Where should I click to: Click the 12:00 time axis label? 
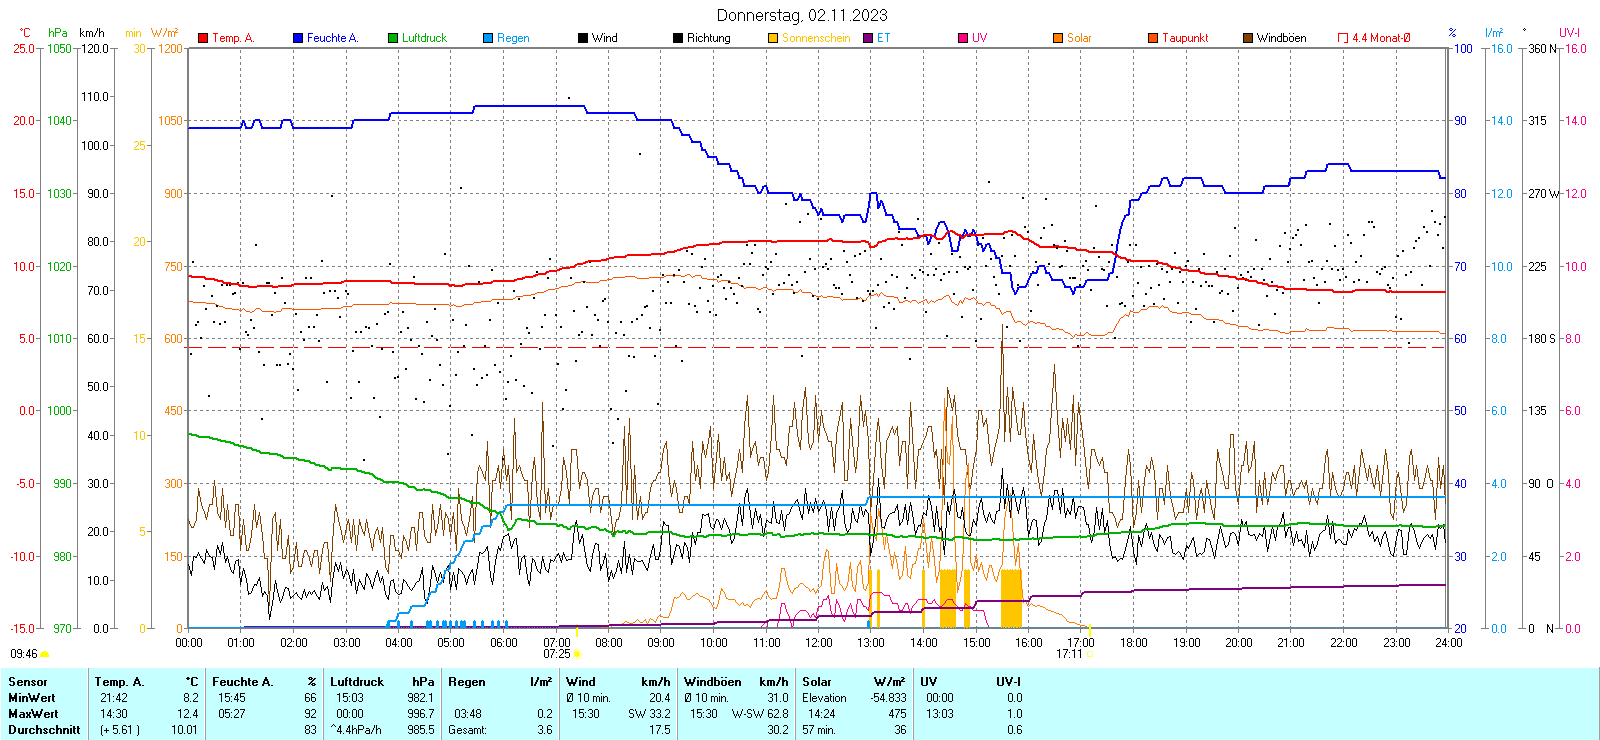pos(819,643)
